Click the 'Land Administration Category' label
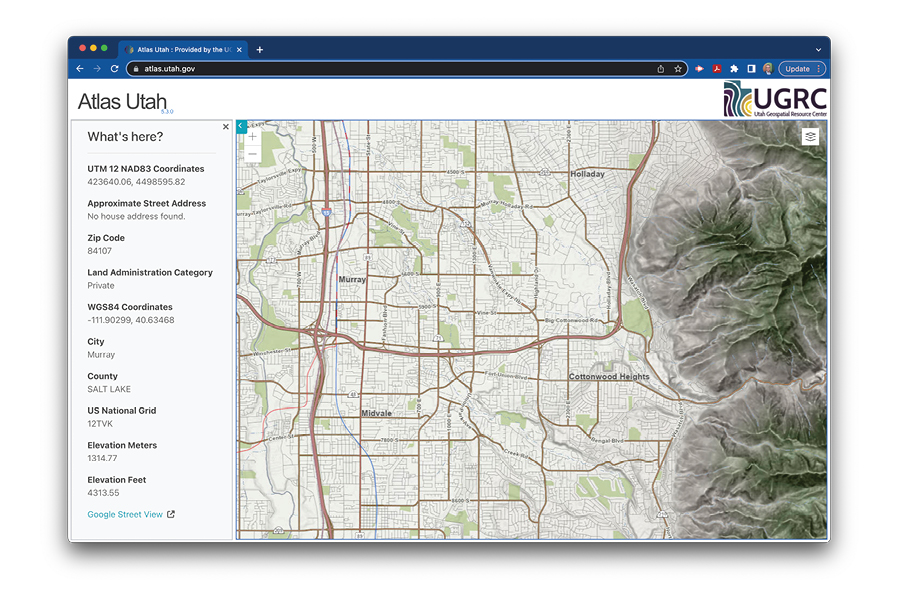This screenshot has height=600, width=900. coord(150,272)
